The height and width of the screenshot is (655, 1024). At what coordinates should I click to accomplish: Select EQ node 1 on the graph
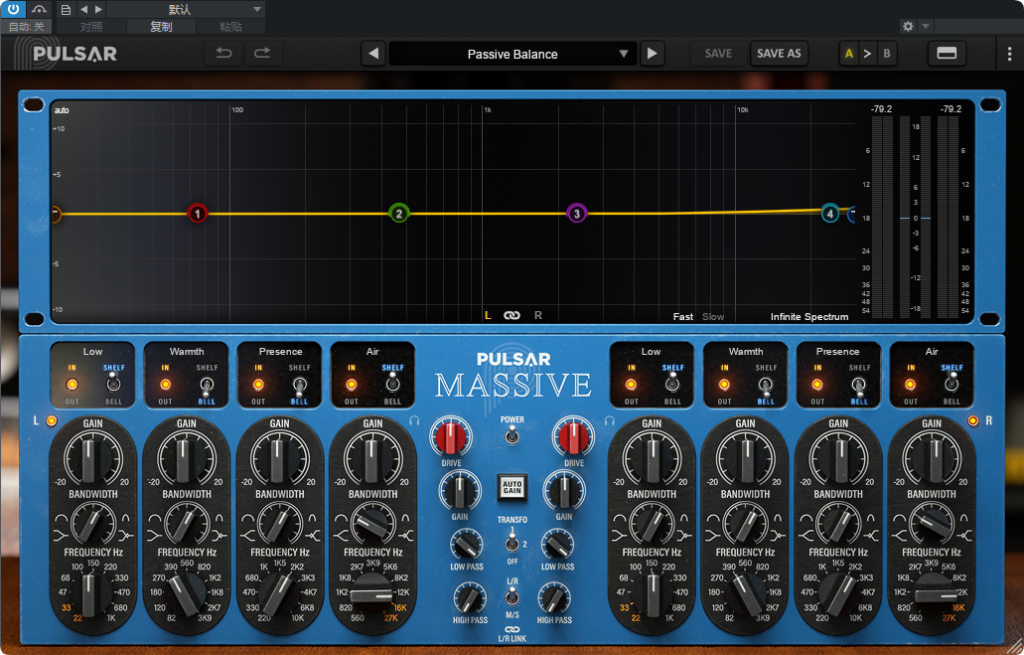tap(197, 213)
